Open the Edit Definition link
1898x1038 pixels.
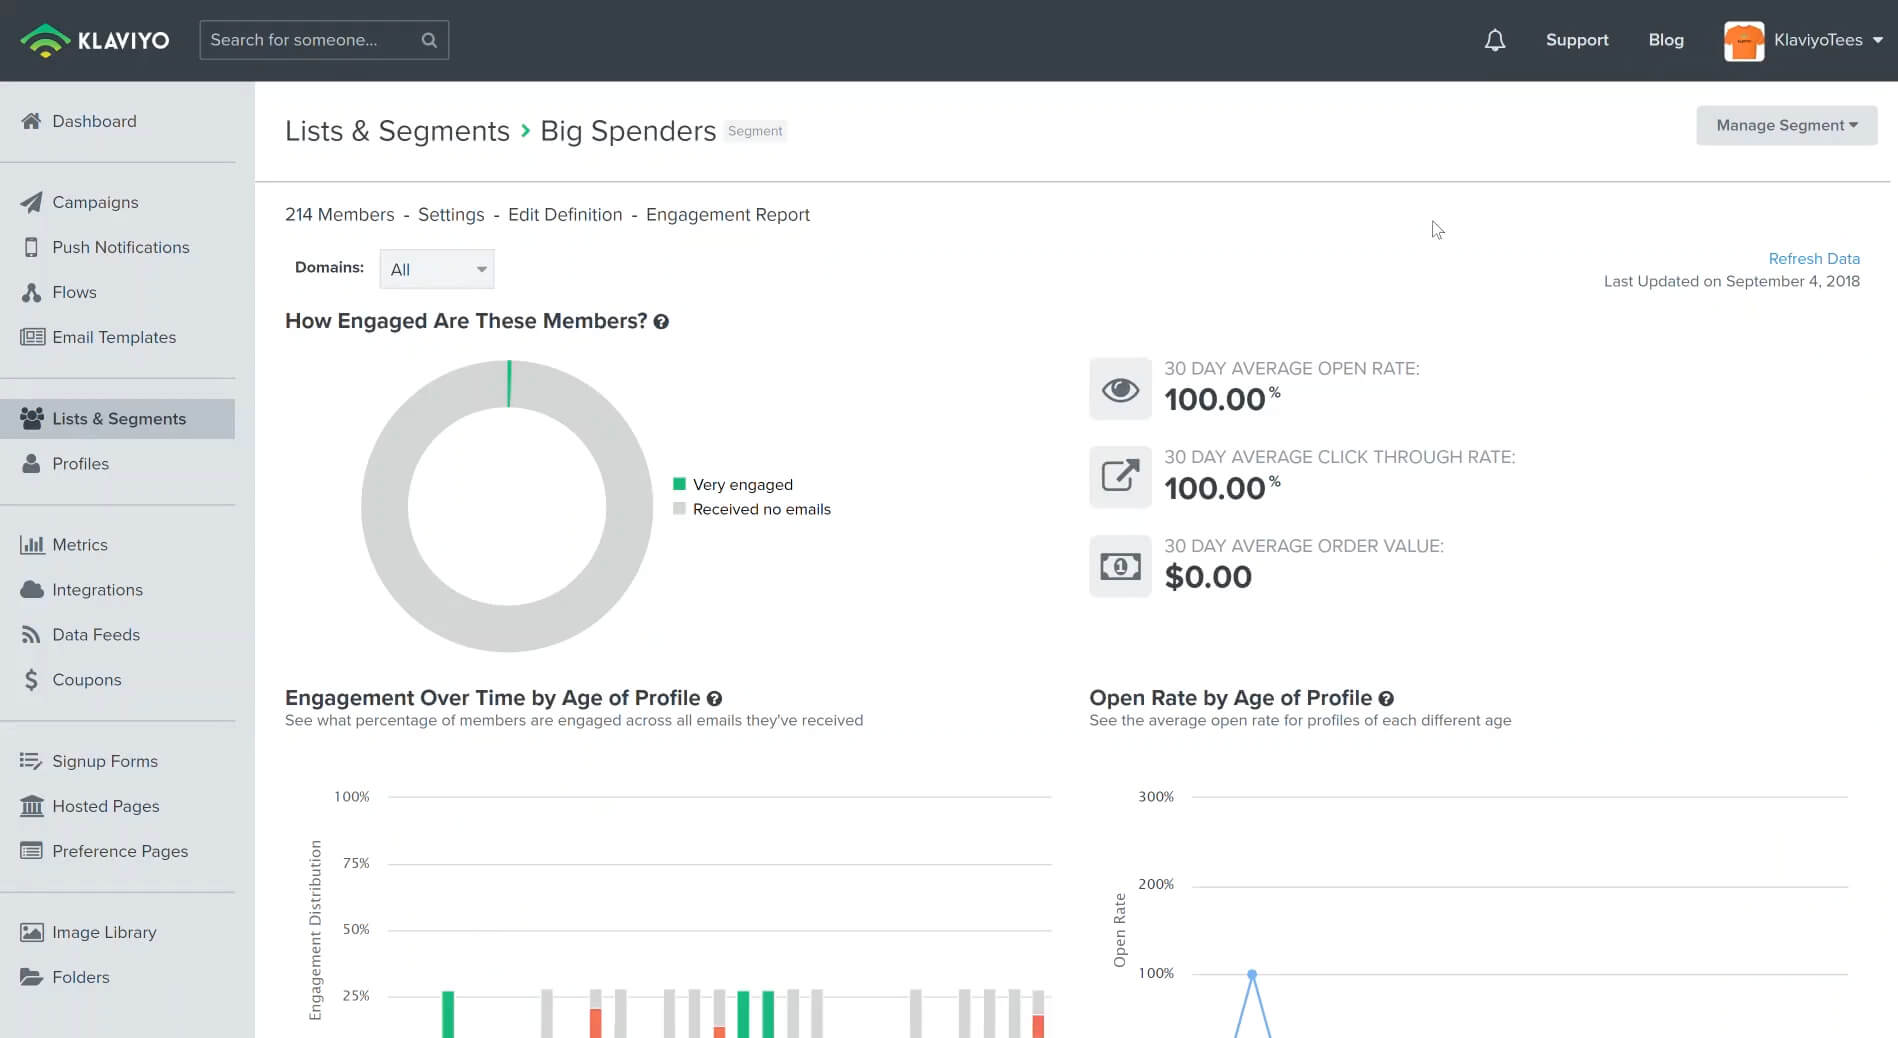pos(565,215)
